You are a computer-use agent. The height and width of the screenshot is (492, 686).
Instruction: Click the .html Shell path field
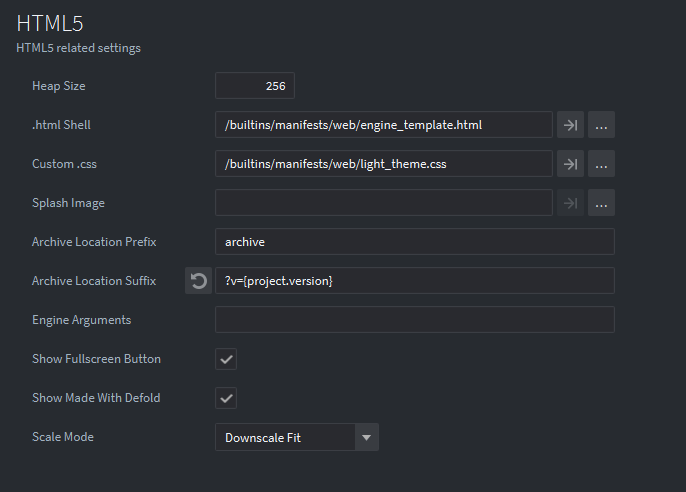[384, 125]
